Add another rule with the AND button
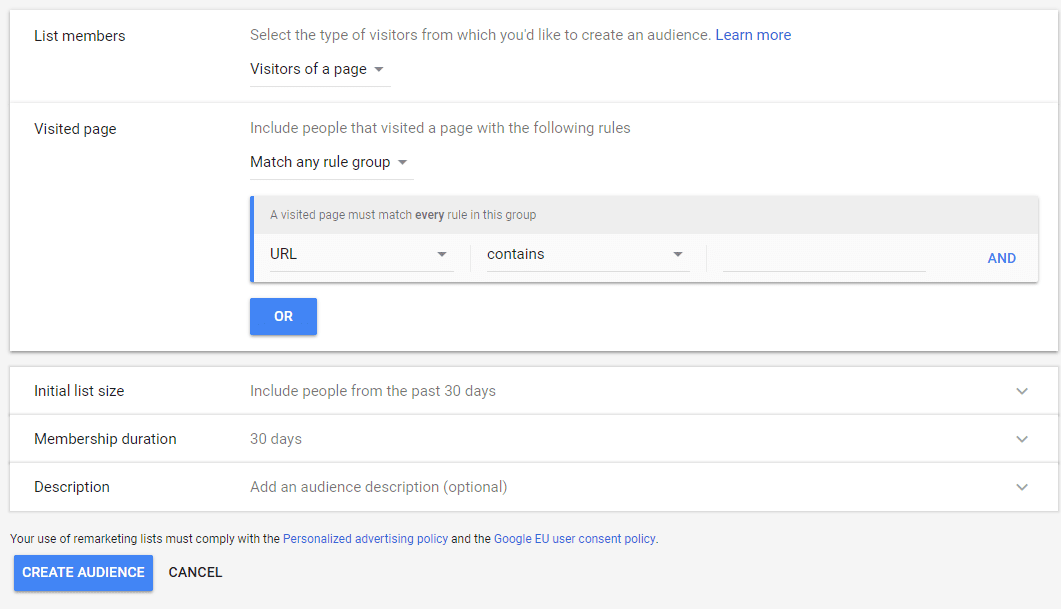This screenshot has height=609, width=1061. coord(1001,258)
